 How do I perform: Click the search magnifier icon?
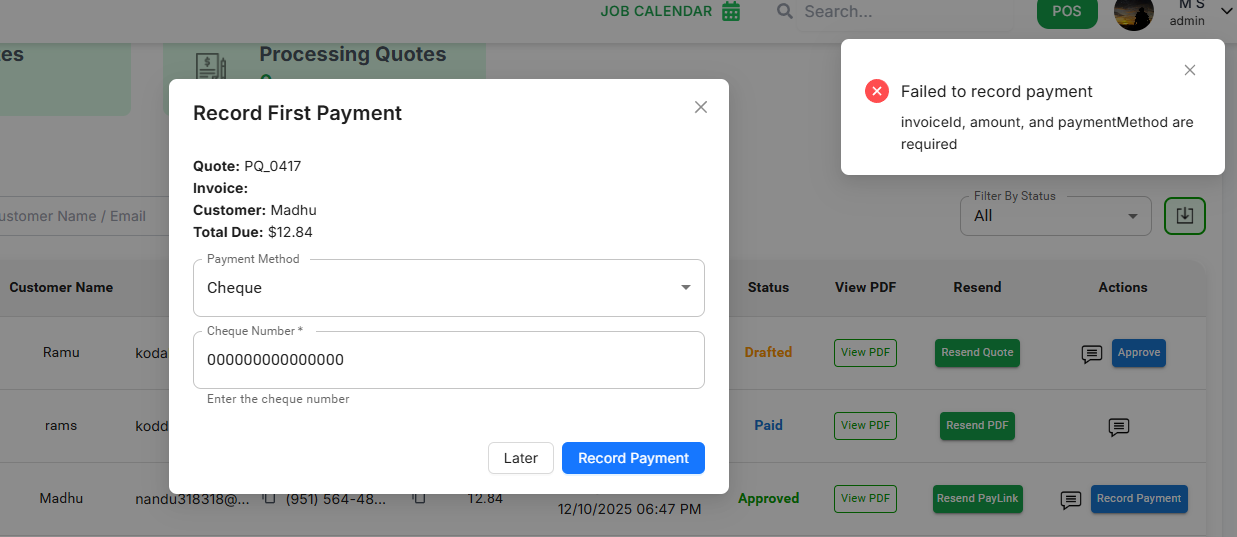[x=785, y=11]
